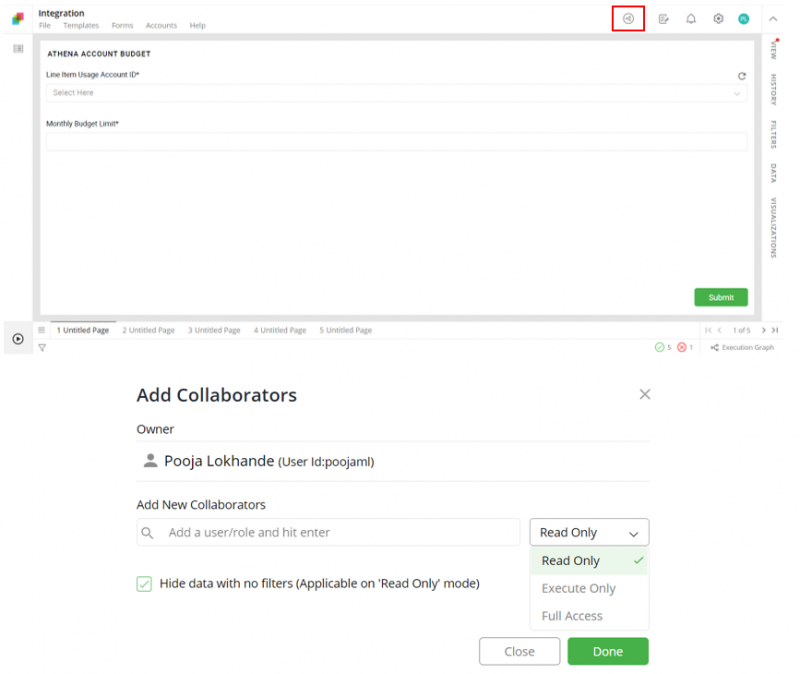Choose Full Access permission option

(572, 616)
